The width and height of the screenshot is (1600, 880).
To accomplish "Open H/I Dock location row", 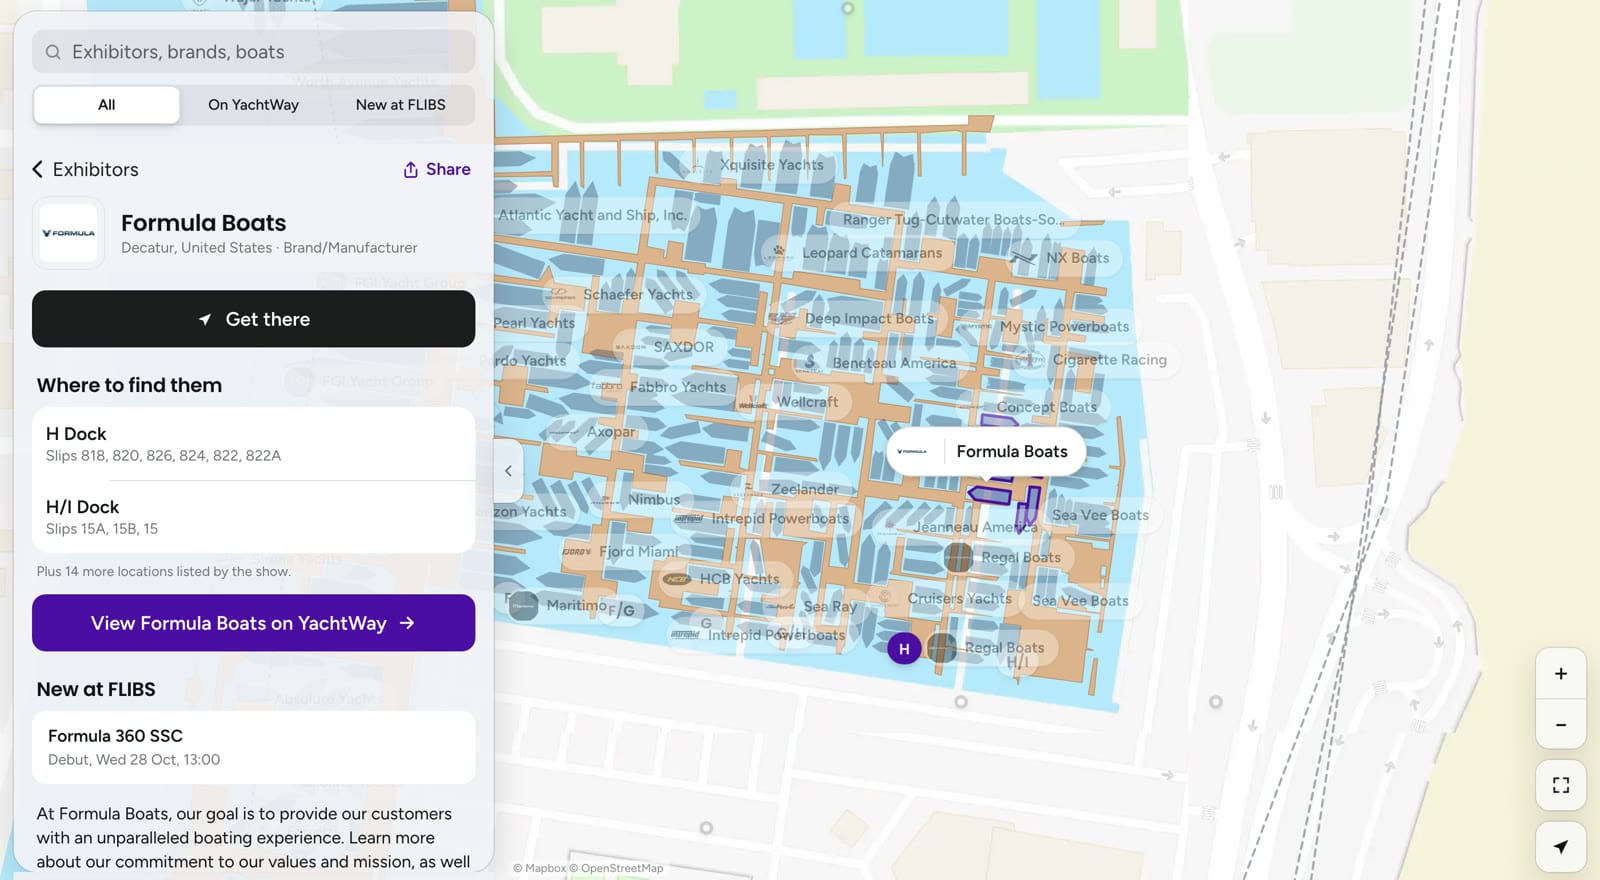I will click(253, 517).
